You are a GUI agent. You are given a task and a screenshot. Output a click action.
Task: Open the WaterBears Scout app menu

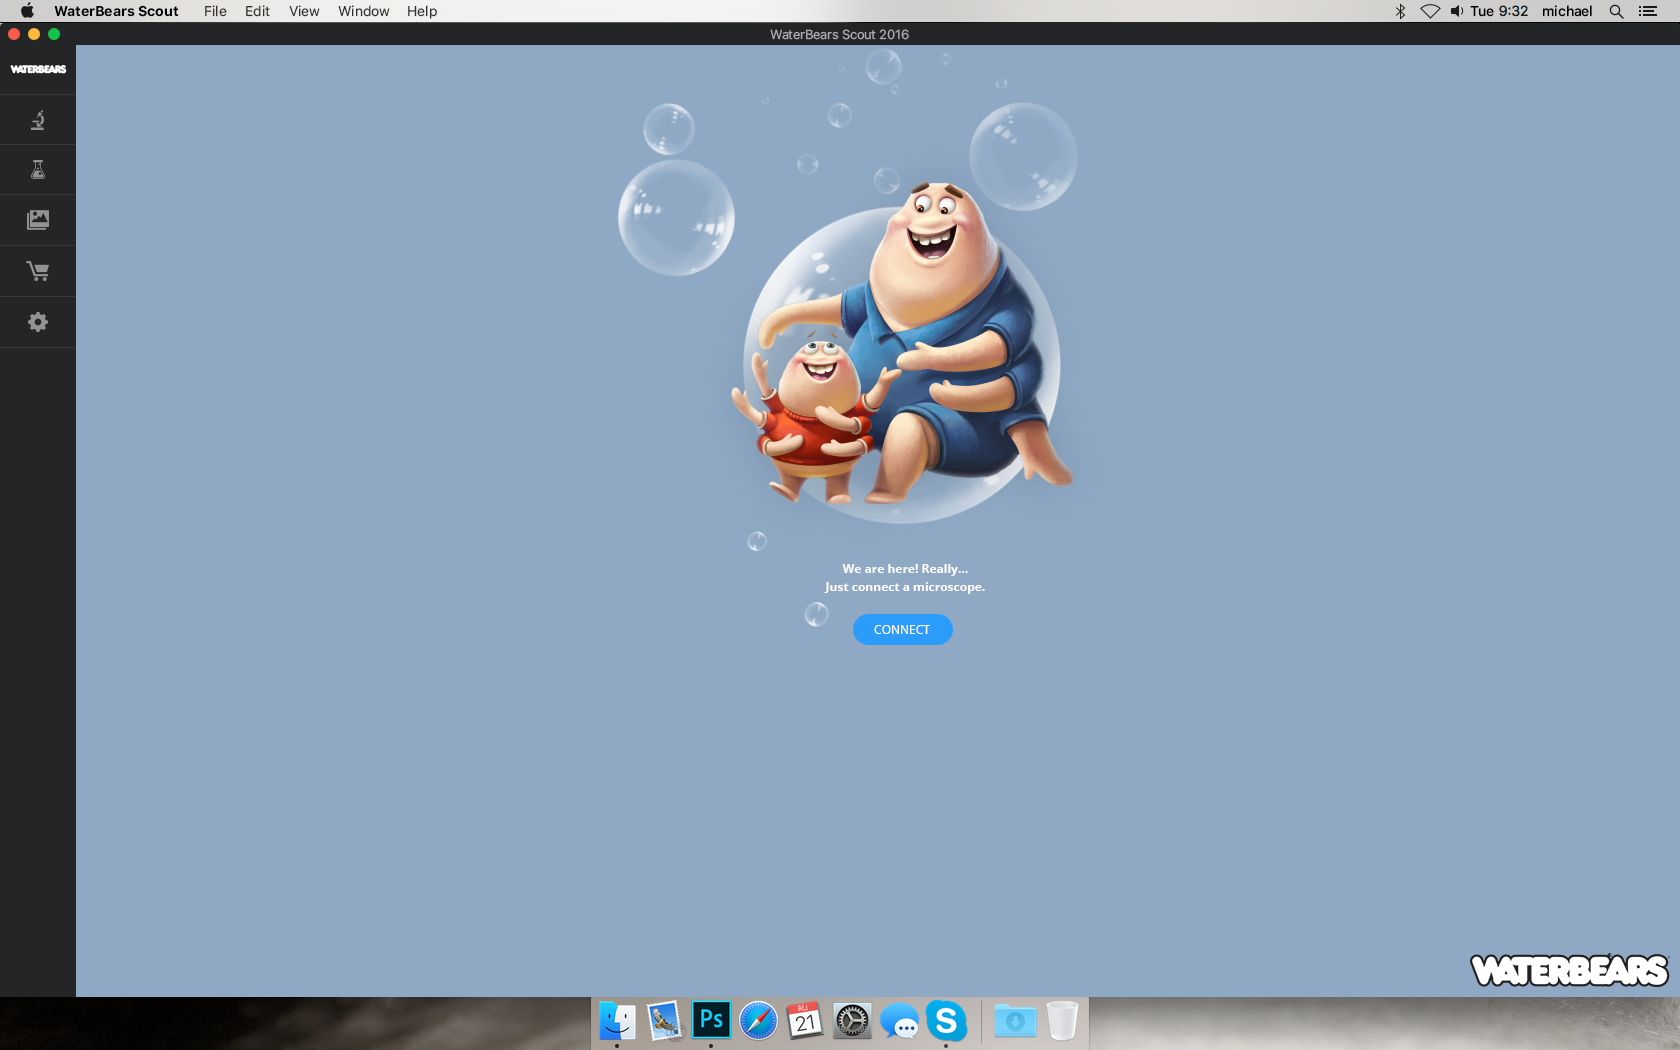[x=116, y=11]
